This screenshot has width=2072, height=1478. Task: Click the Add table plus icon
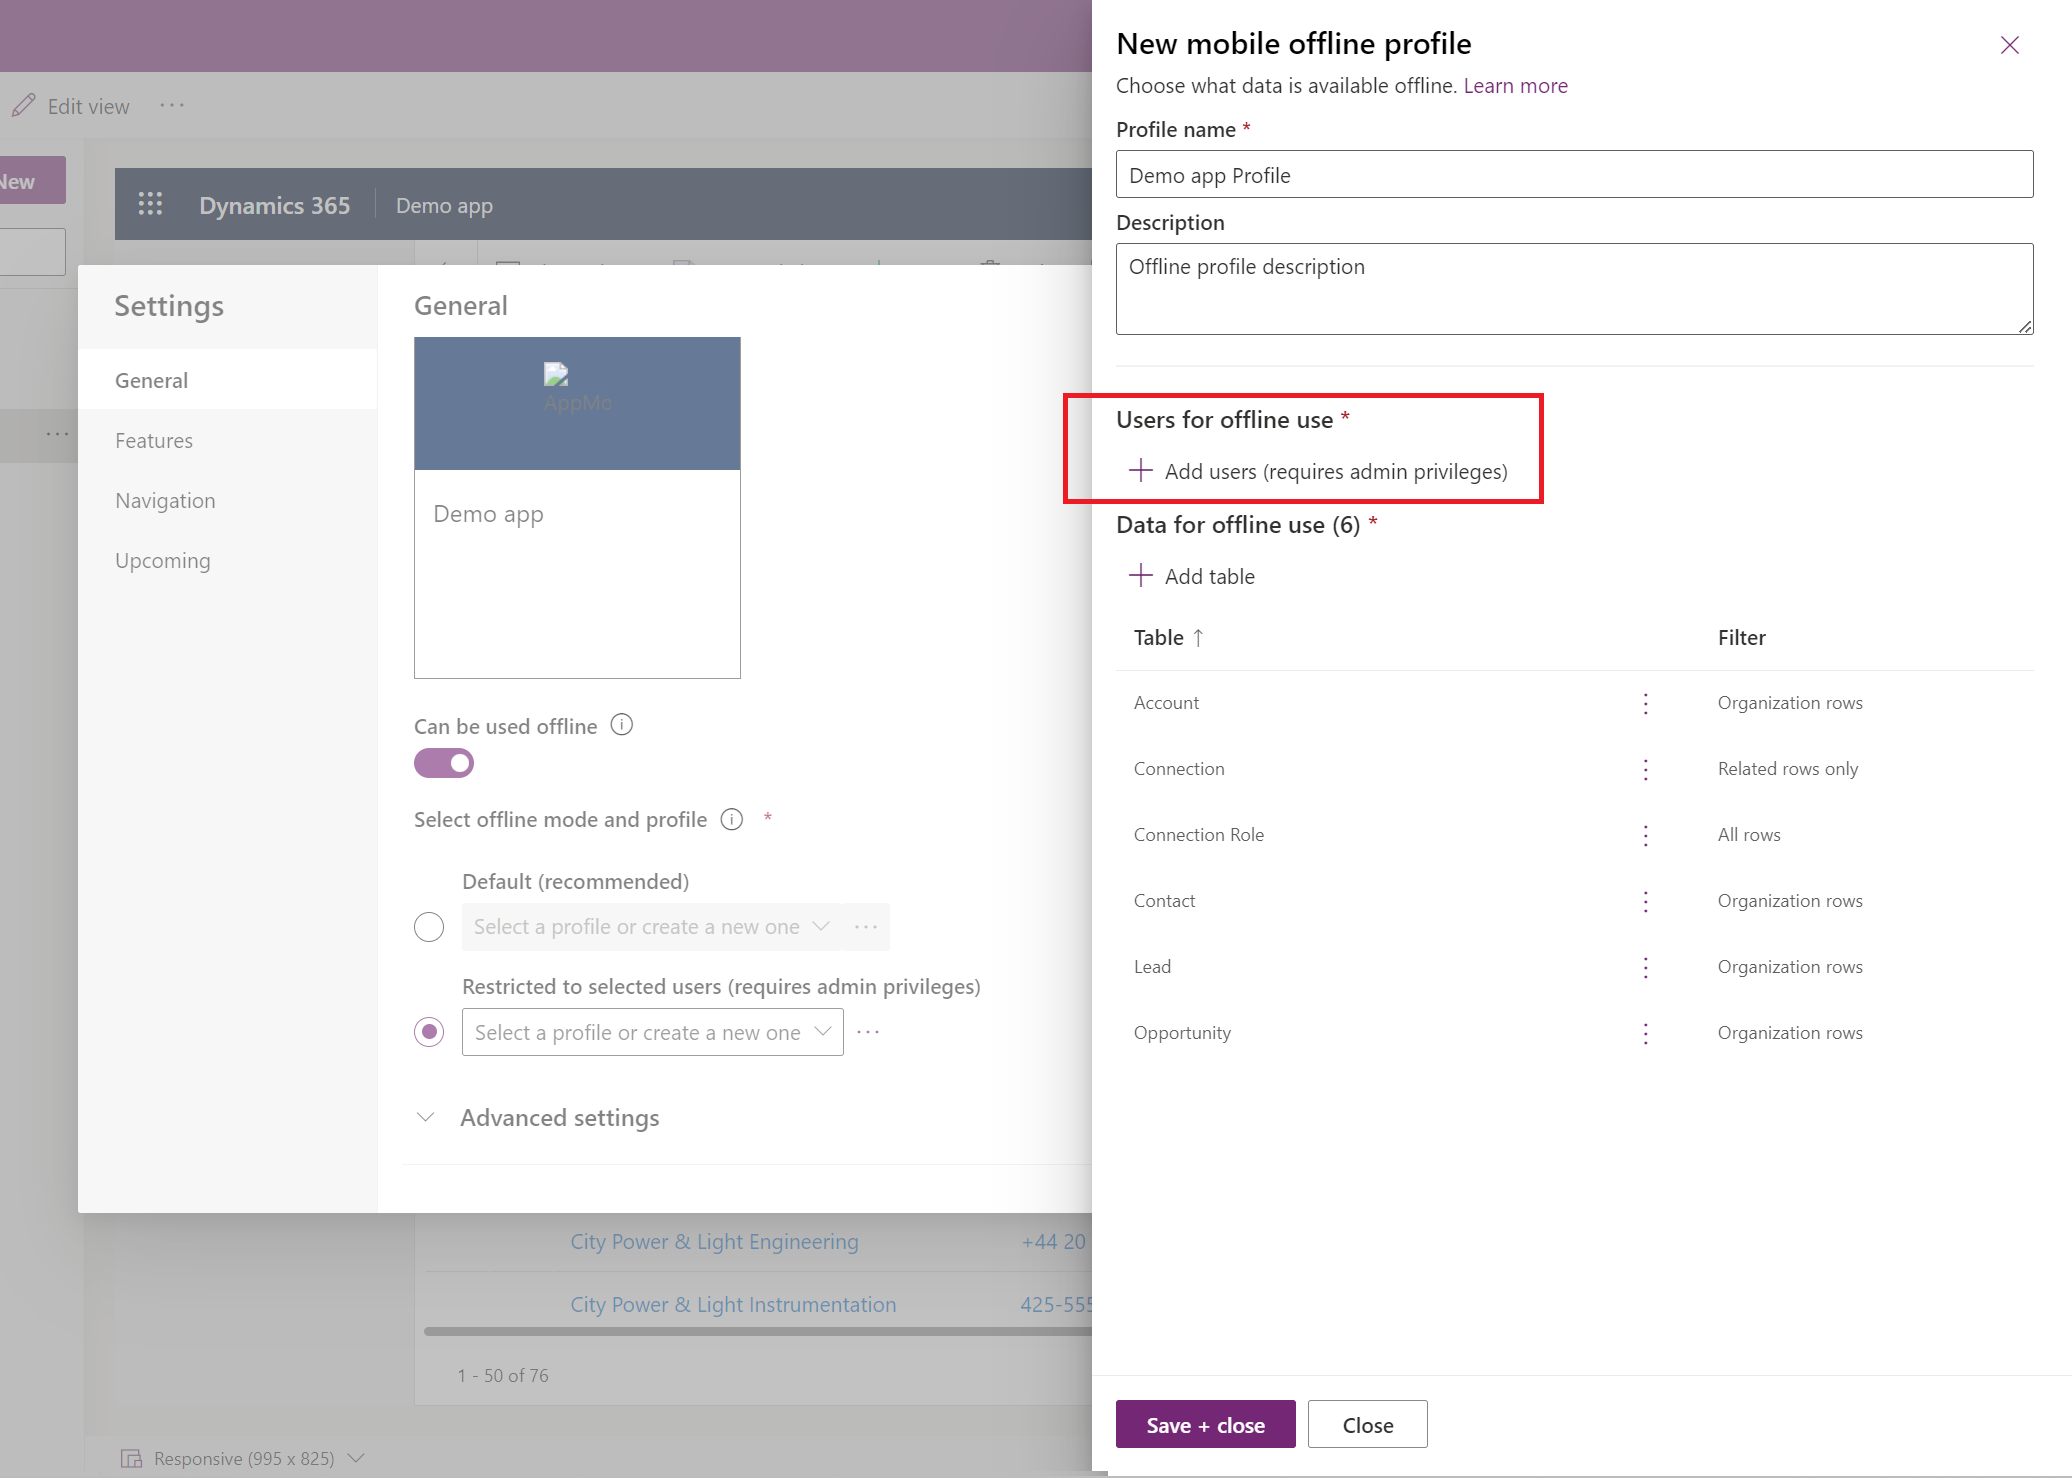coord(1142,576)
